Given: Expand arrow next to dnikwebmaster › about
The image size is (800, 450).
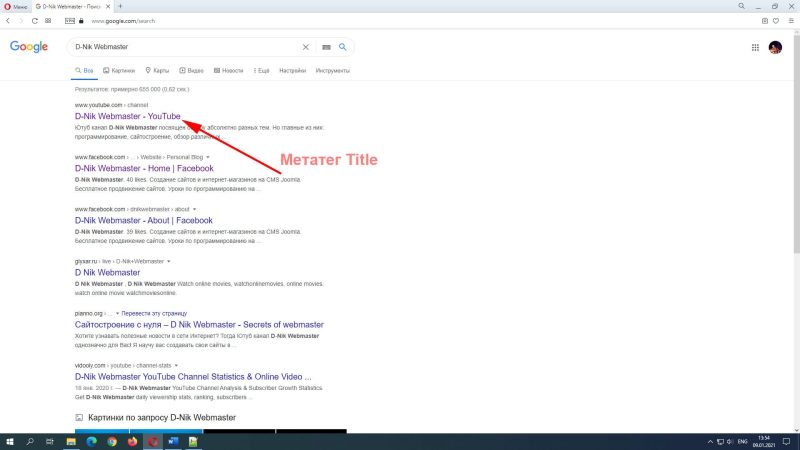Looking at the screenshot, I should point(194,209).
